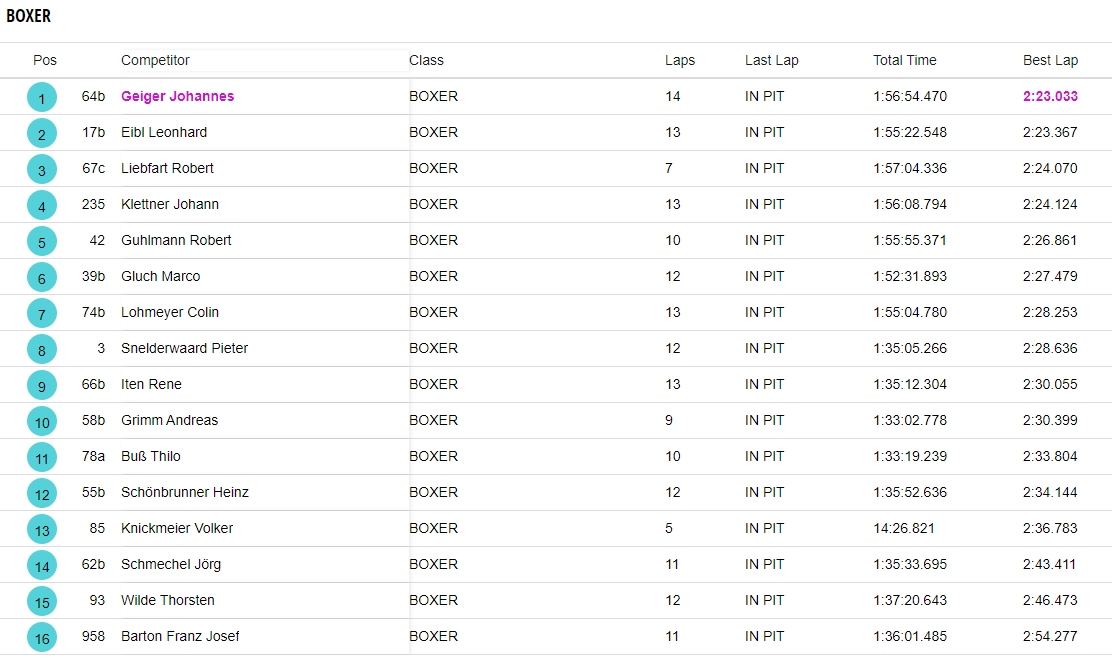Sort by the Total Time header
This screenshot has height=667, width=1112.
(905, 60)
